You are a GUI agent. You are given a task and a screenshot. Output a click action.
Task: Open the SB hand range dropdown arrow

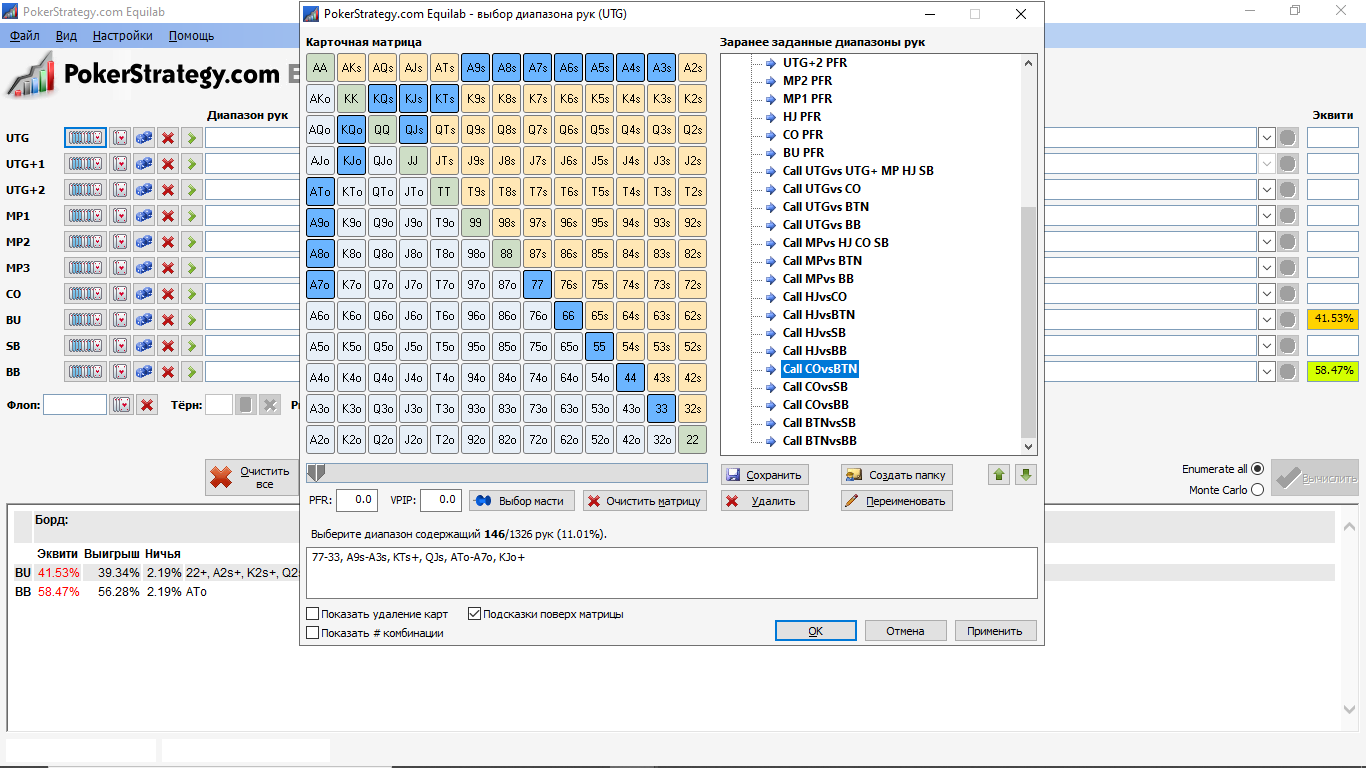[x=1266, y=345]
